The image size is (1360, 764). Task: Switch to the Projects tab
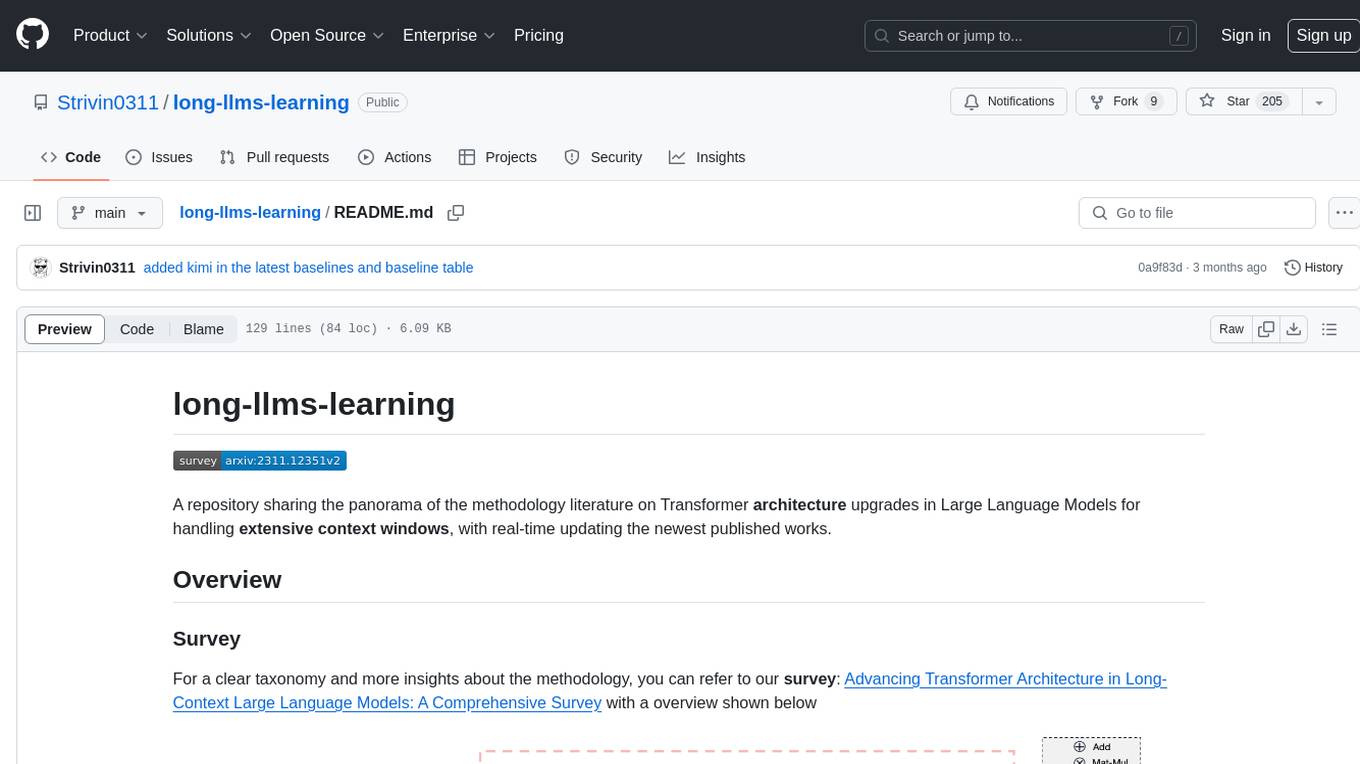[497, 157]
